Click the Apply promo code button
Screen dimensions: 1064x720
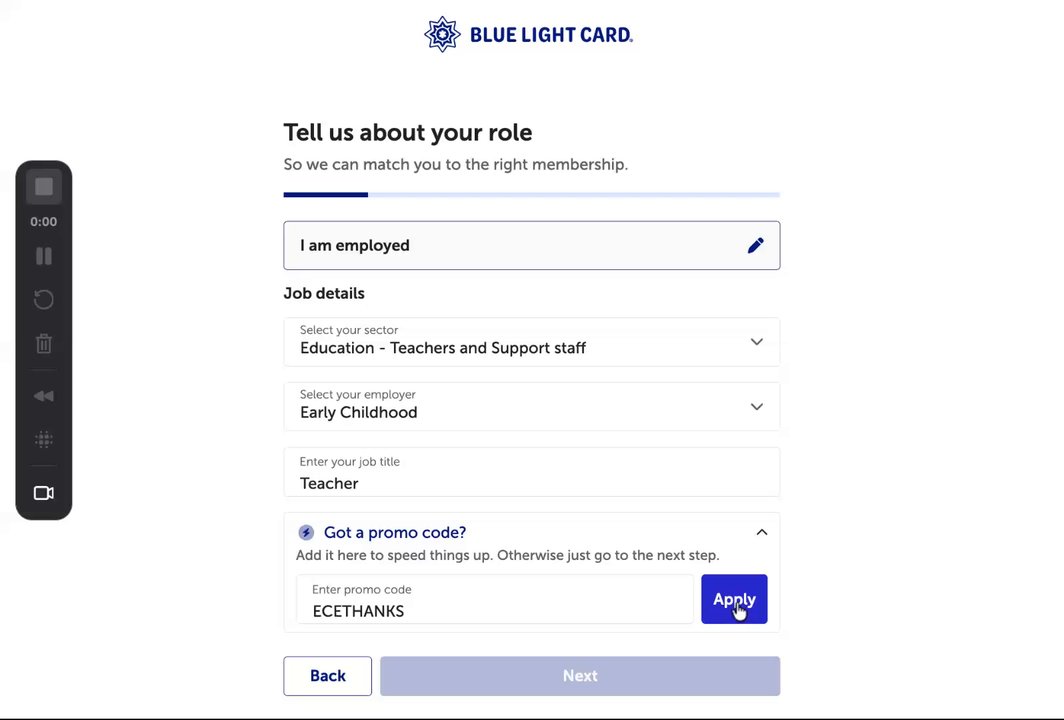coord(734,599)
